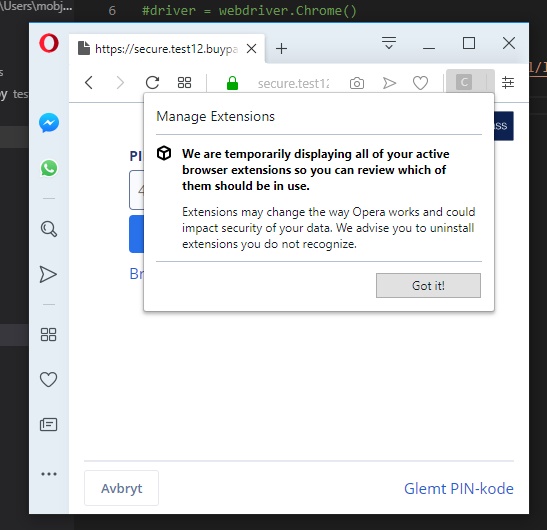Open Speed Dial start page from toolbar
Viewport: 547px width, 530px height.
tap(185, 83)
